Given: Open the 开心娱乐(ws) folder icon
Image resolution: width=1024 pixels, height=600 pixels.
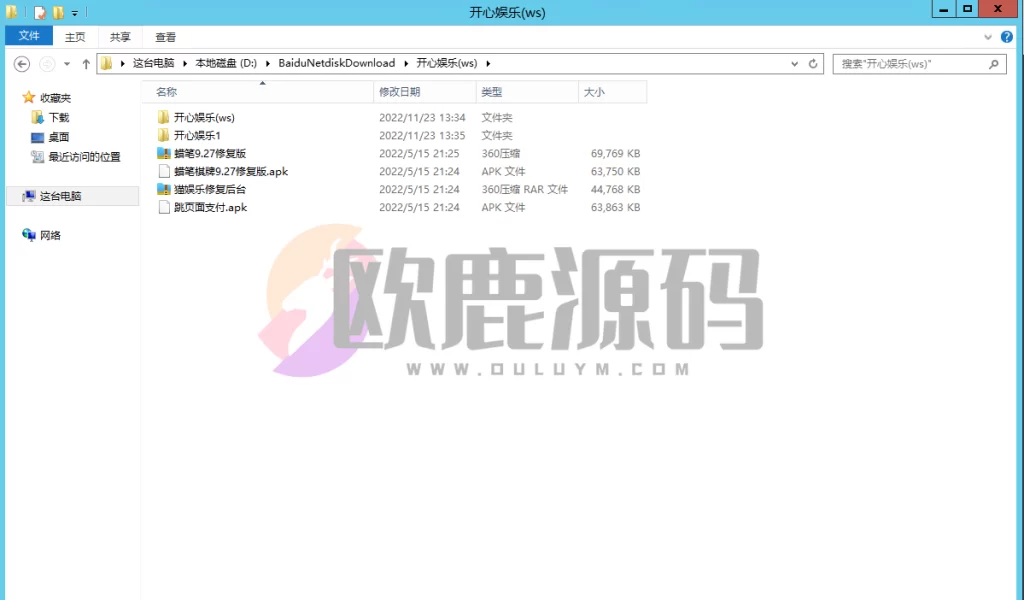Looking at the screenshot, I should pos(163,117).
